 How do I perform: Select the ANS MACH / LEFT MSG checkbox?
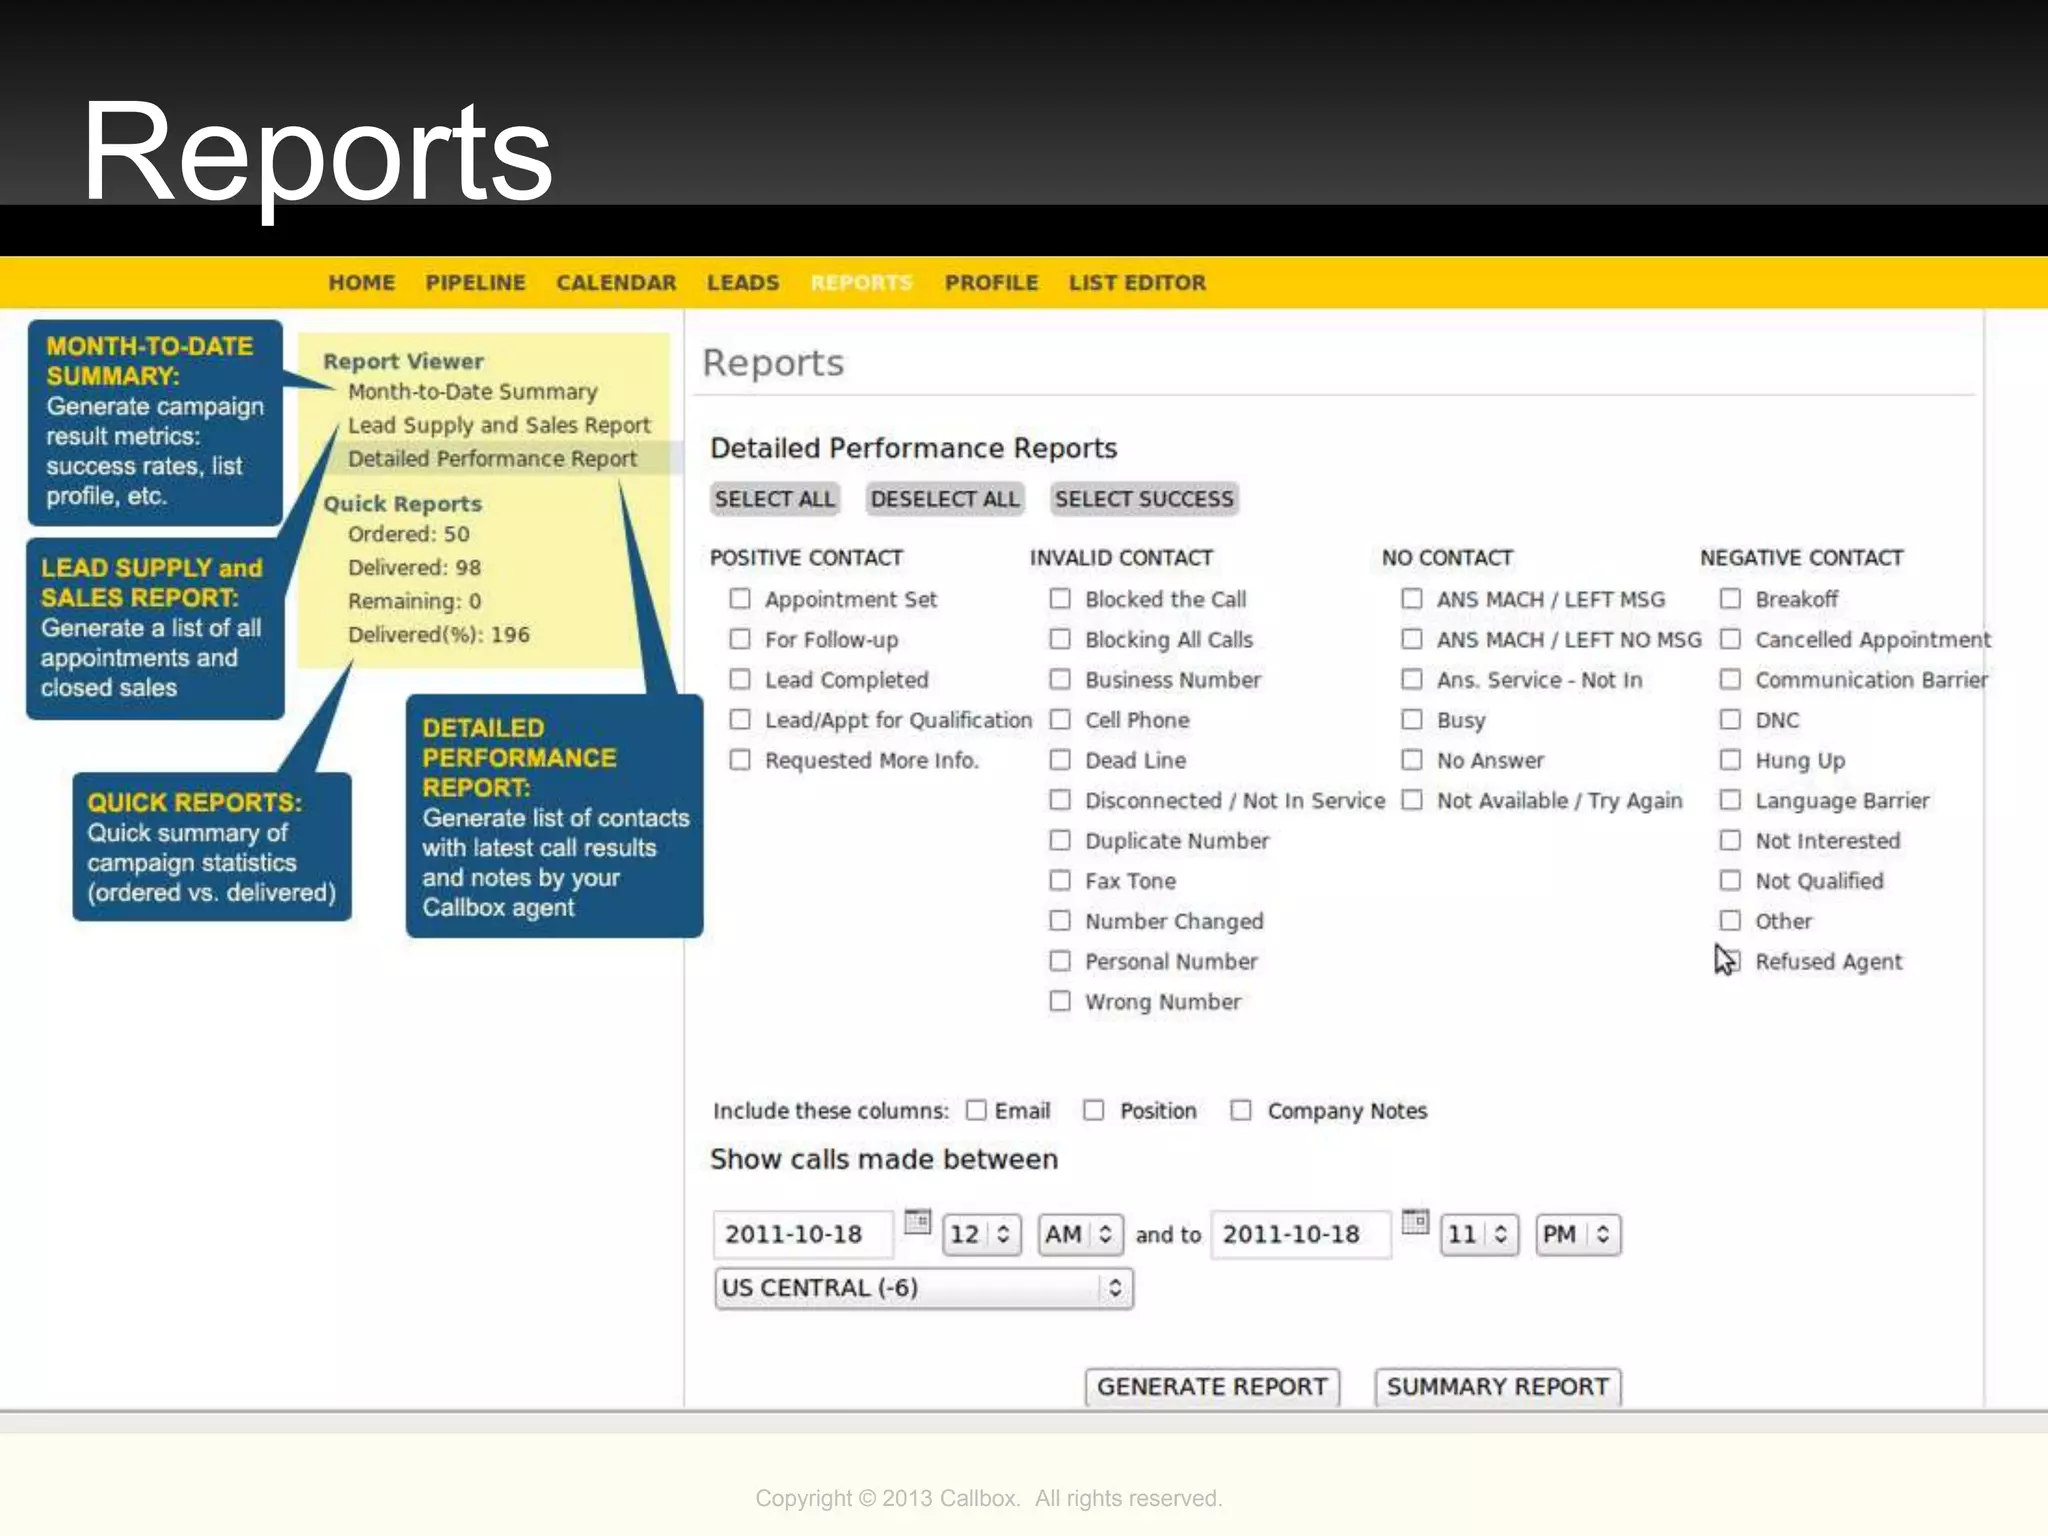1412,599
